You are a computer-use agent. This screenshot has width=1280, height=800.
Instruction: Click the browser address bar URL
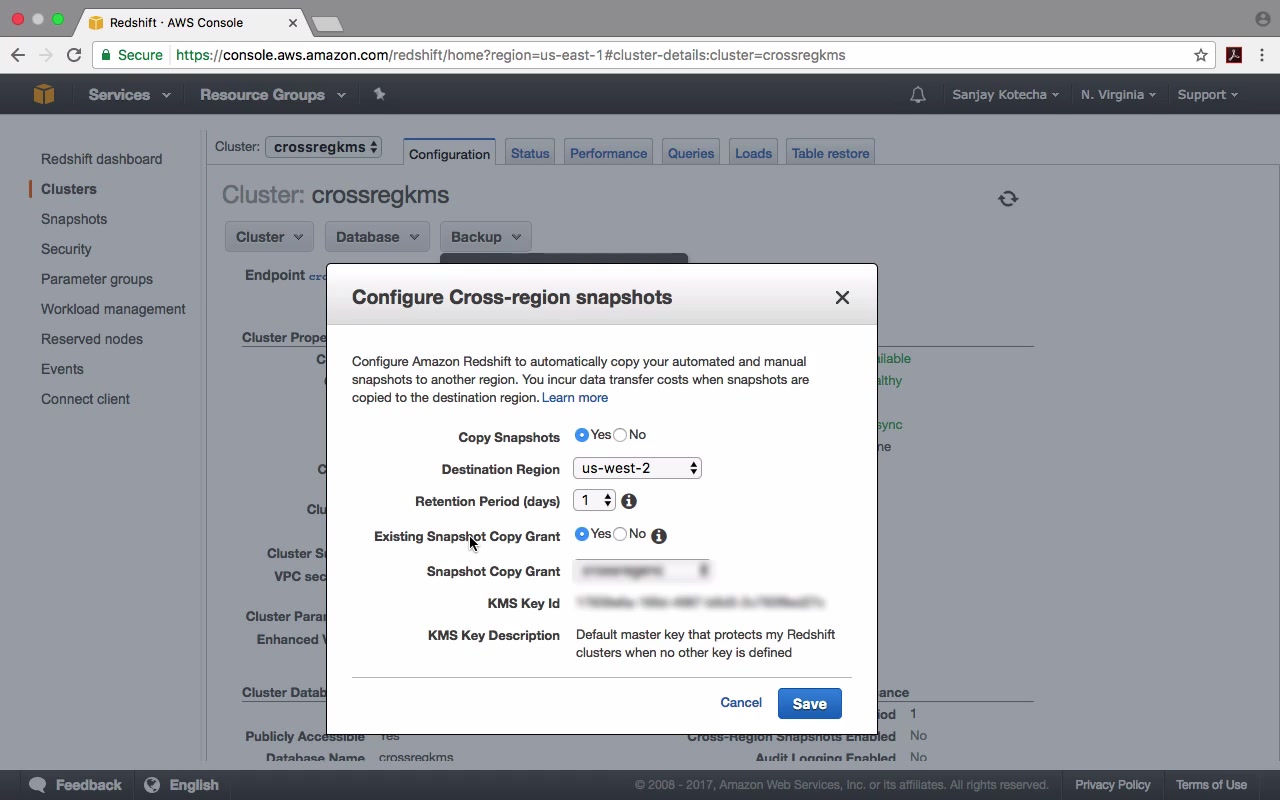(x=511, y=55)
